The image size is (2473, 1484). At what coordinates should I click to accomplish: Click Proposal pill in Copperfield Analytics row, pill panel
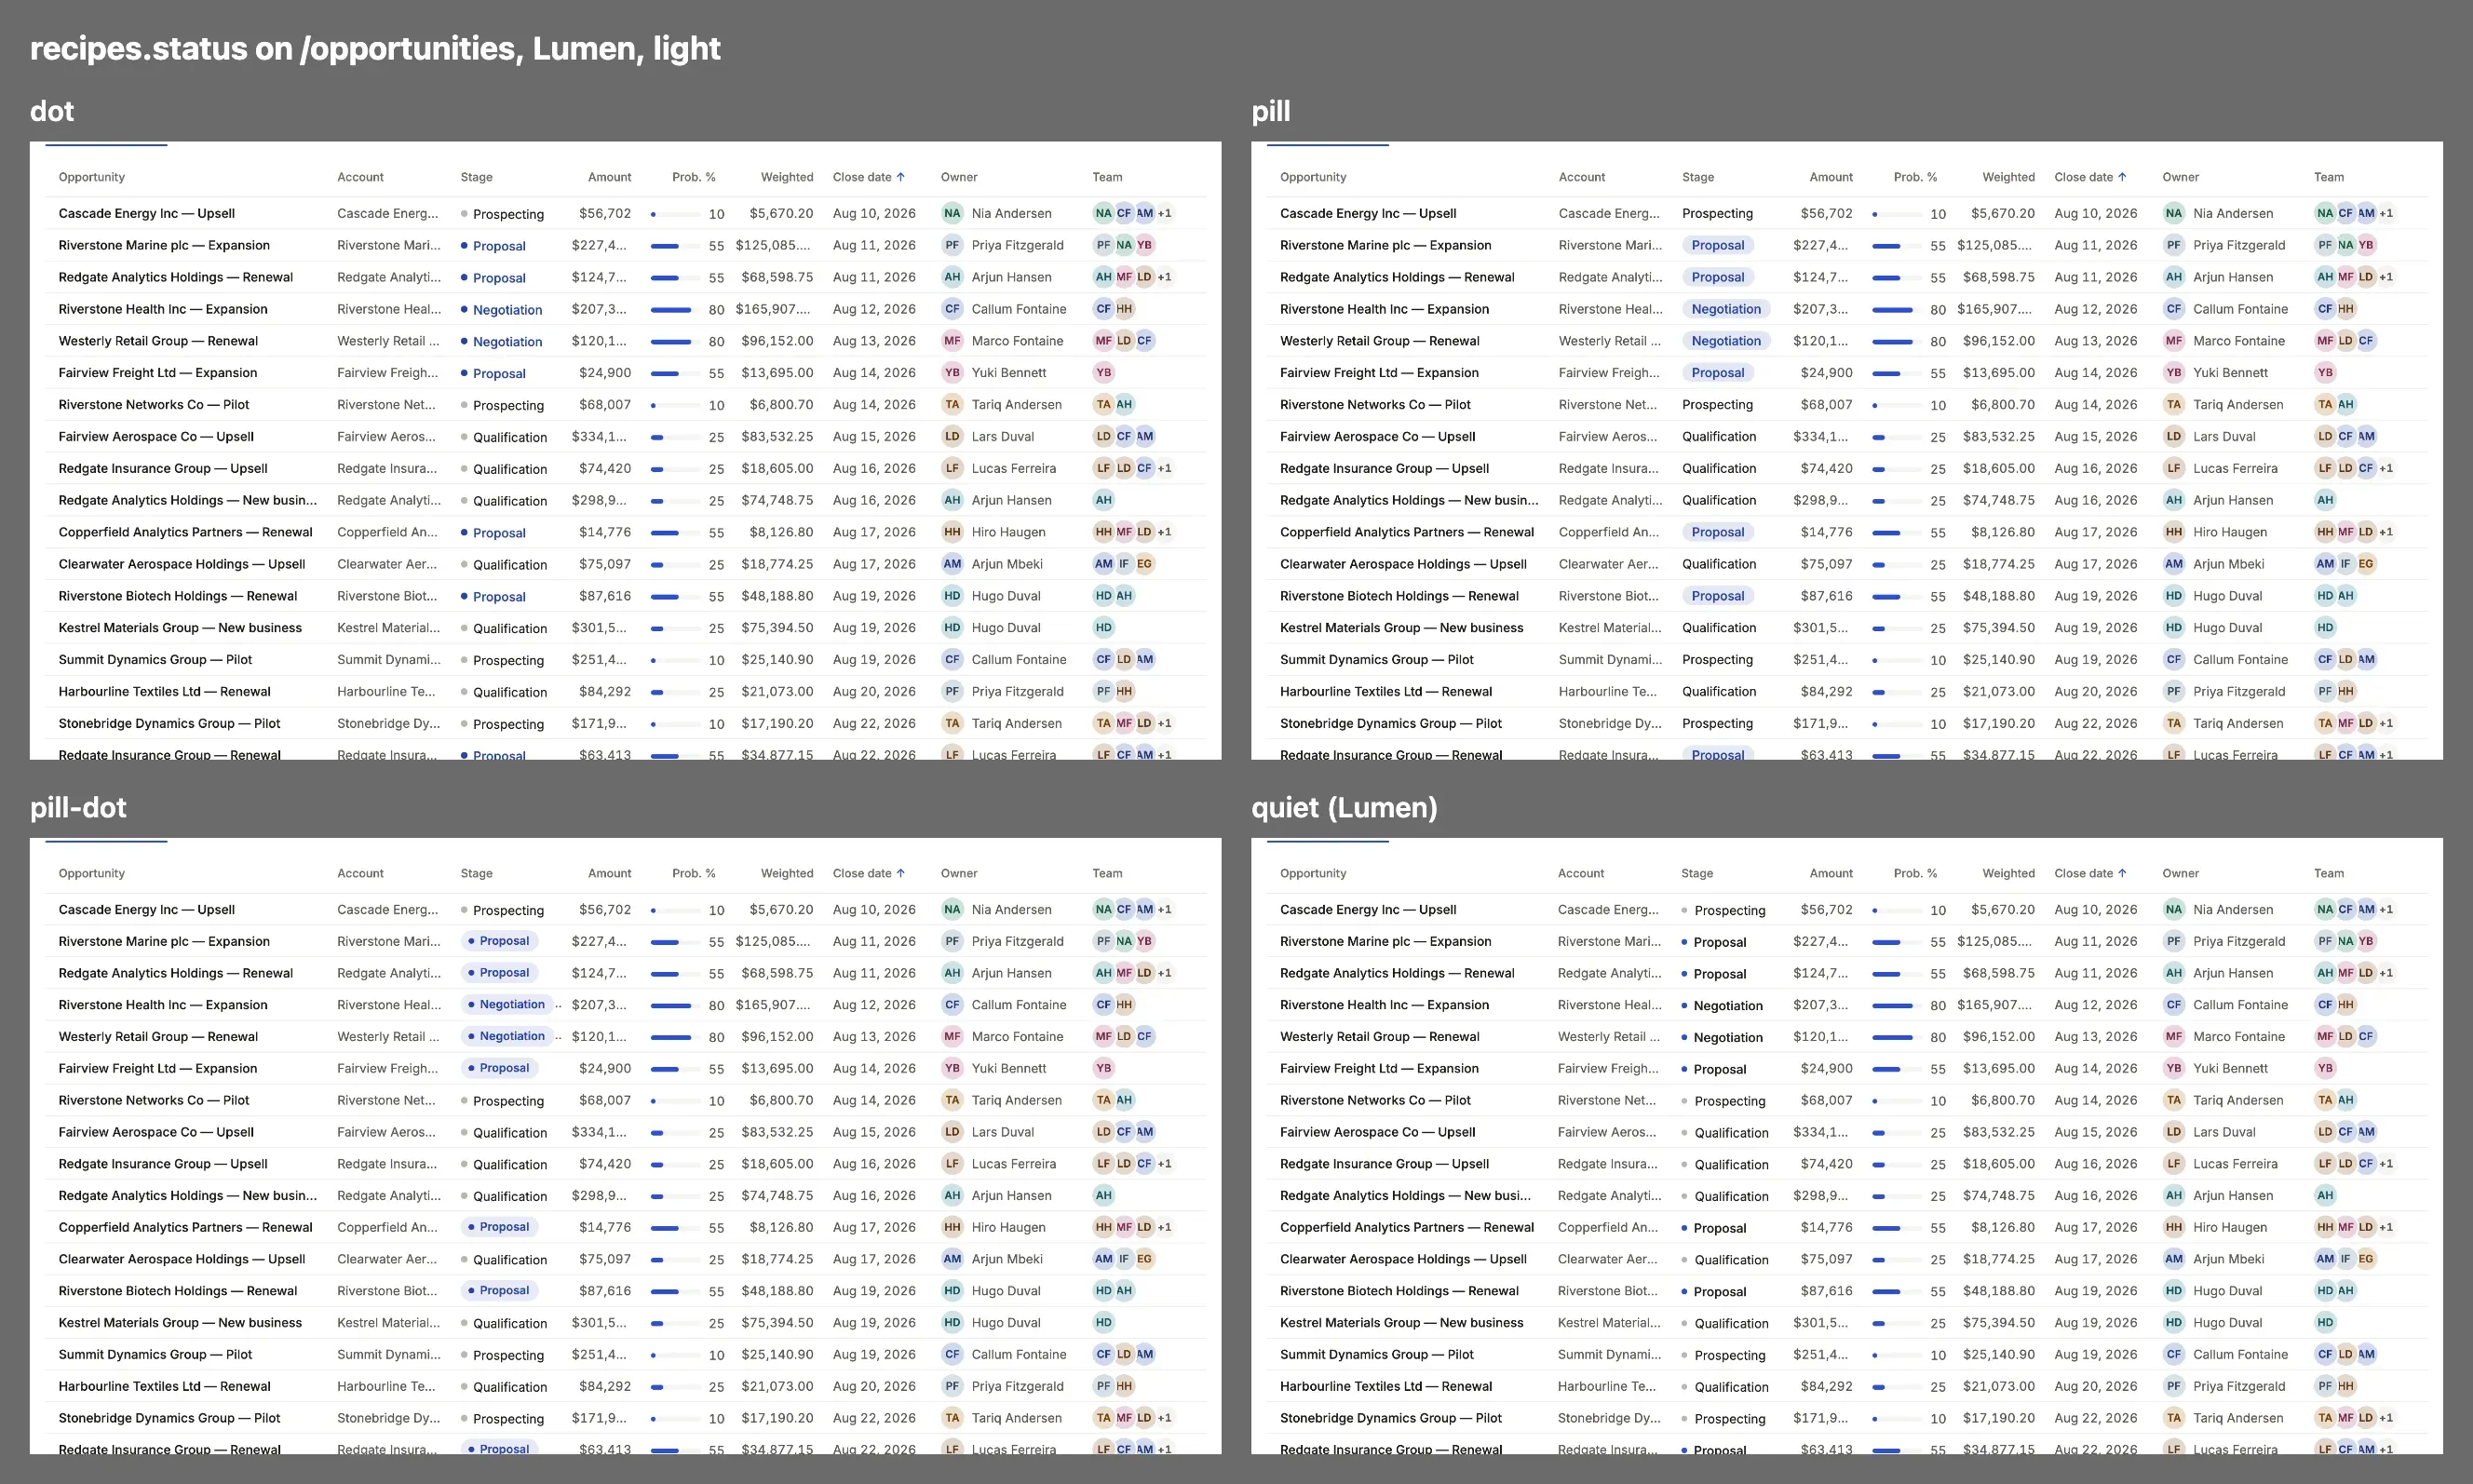(1718, 532)
